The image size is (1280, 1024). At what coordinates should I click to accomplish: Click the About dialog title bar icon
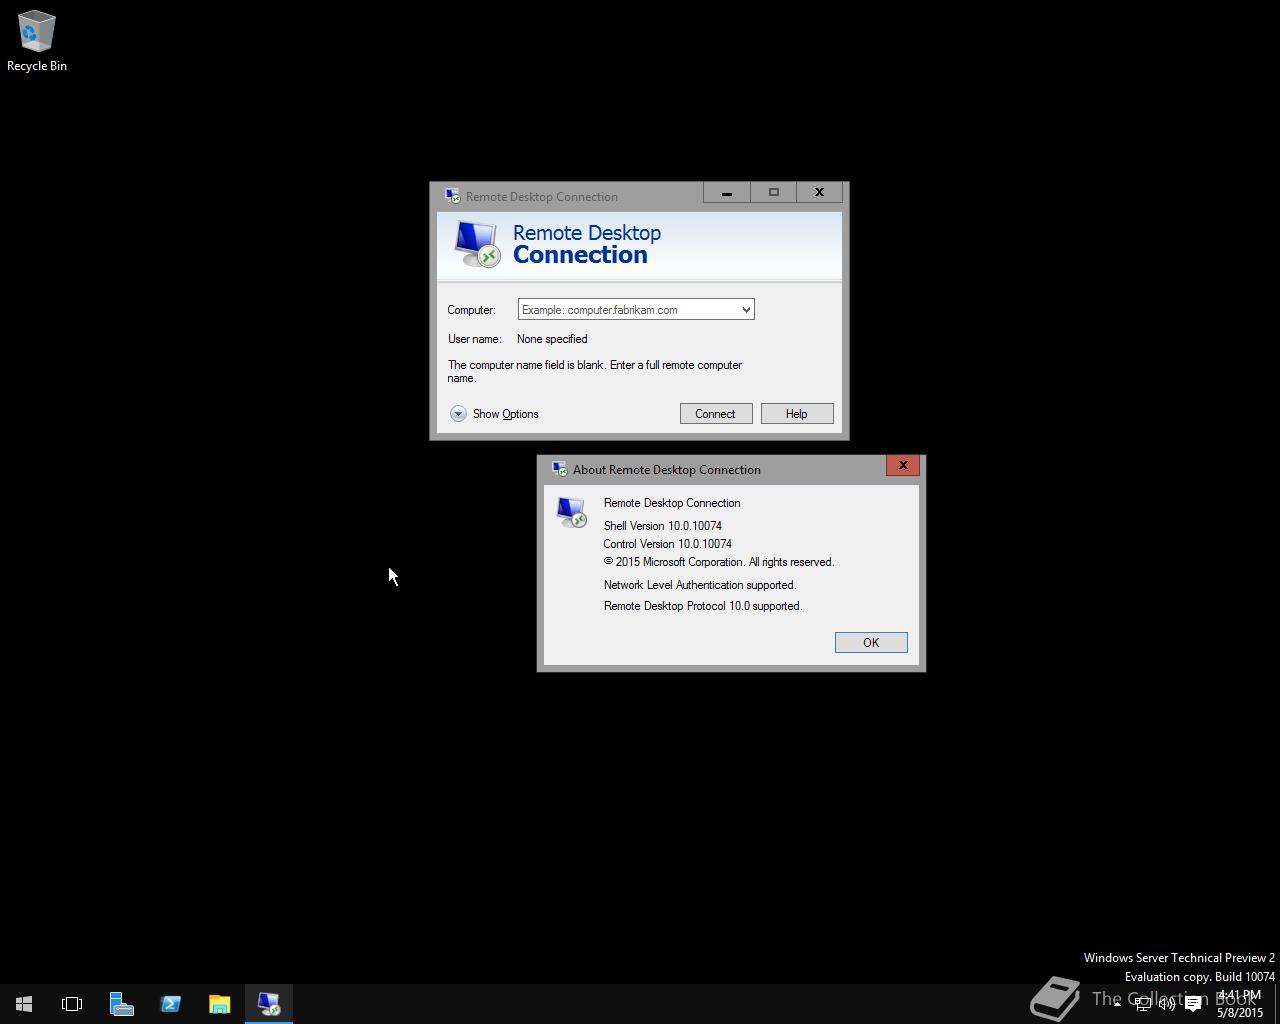pos(560,469)
